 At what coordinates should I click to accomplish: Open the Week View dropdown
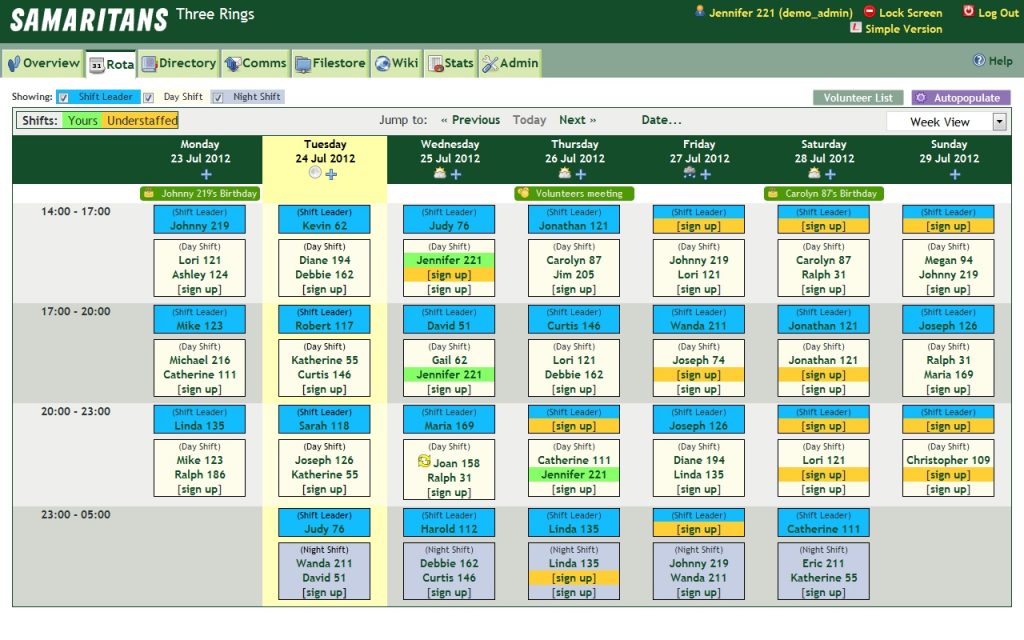point(998,121)
